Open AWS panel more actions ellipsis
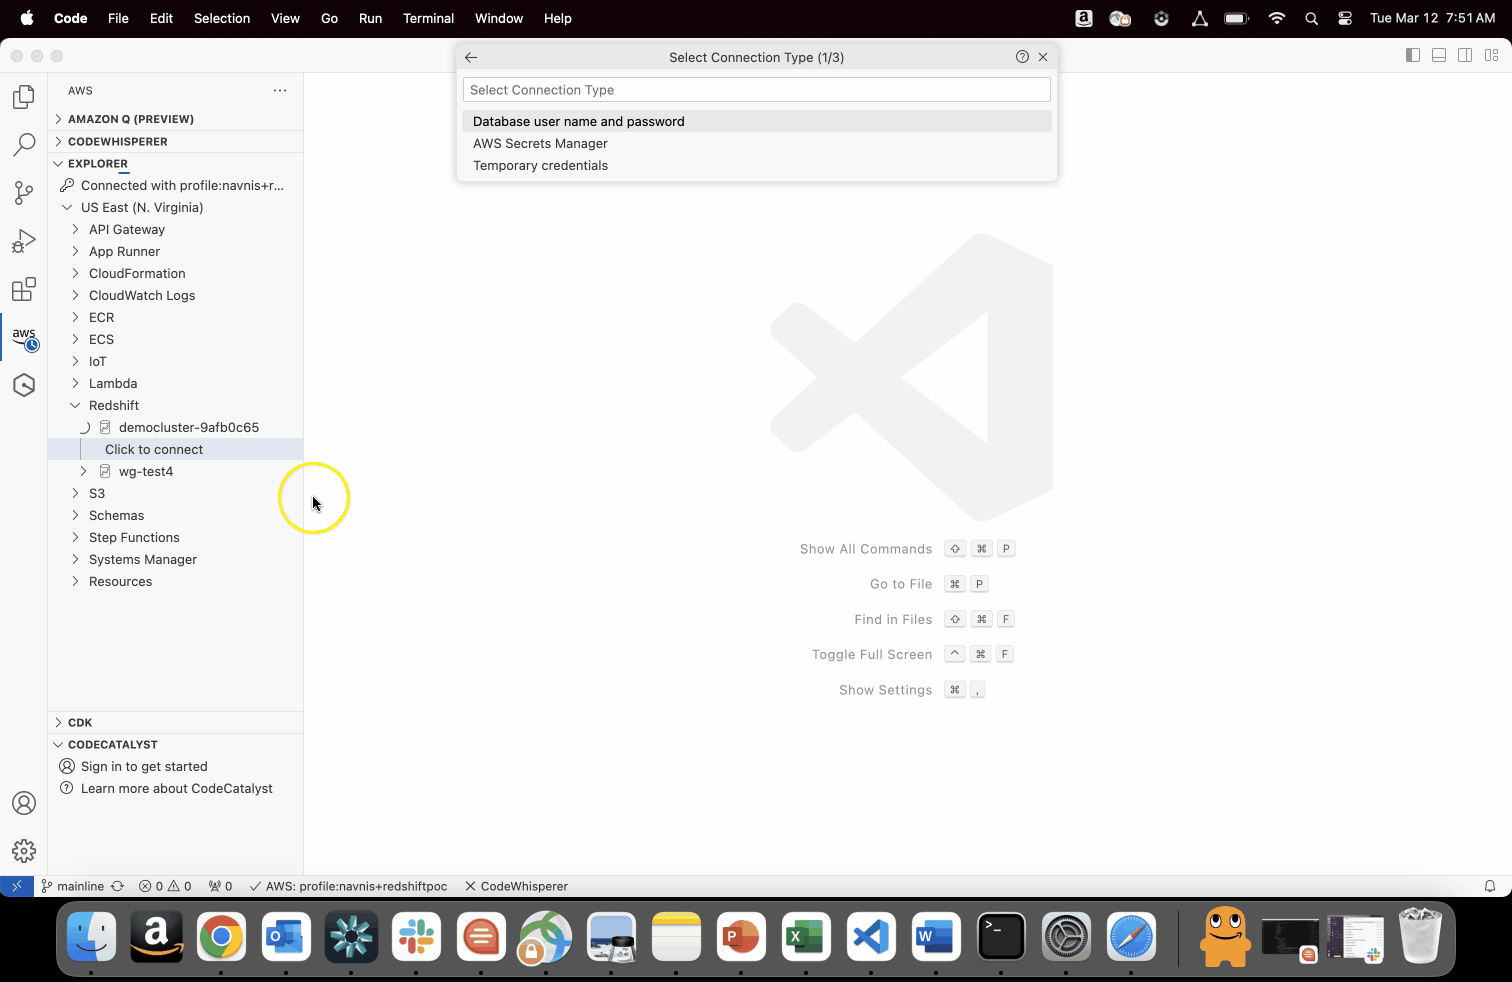 tap(280, 90)
